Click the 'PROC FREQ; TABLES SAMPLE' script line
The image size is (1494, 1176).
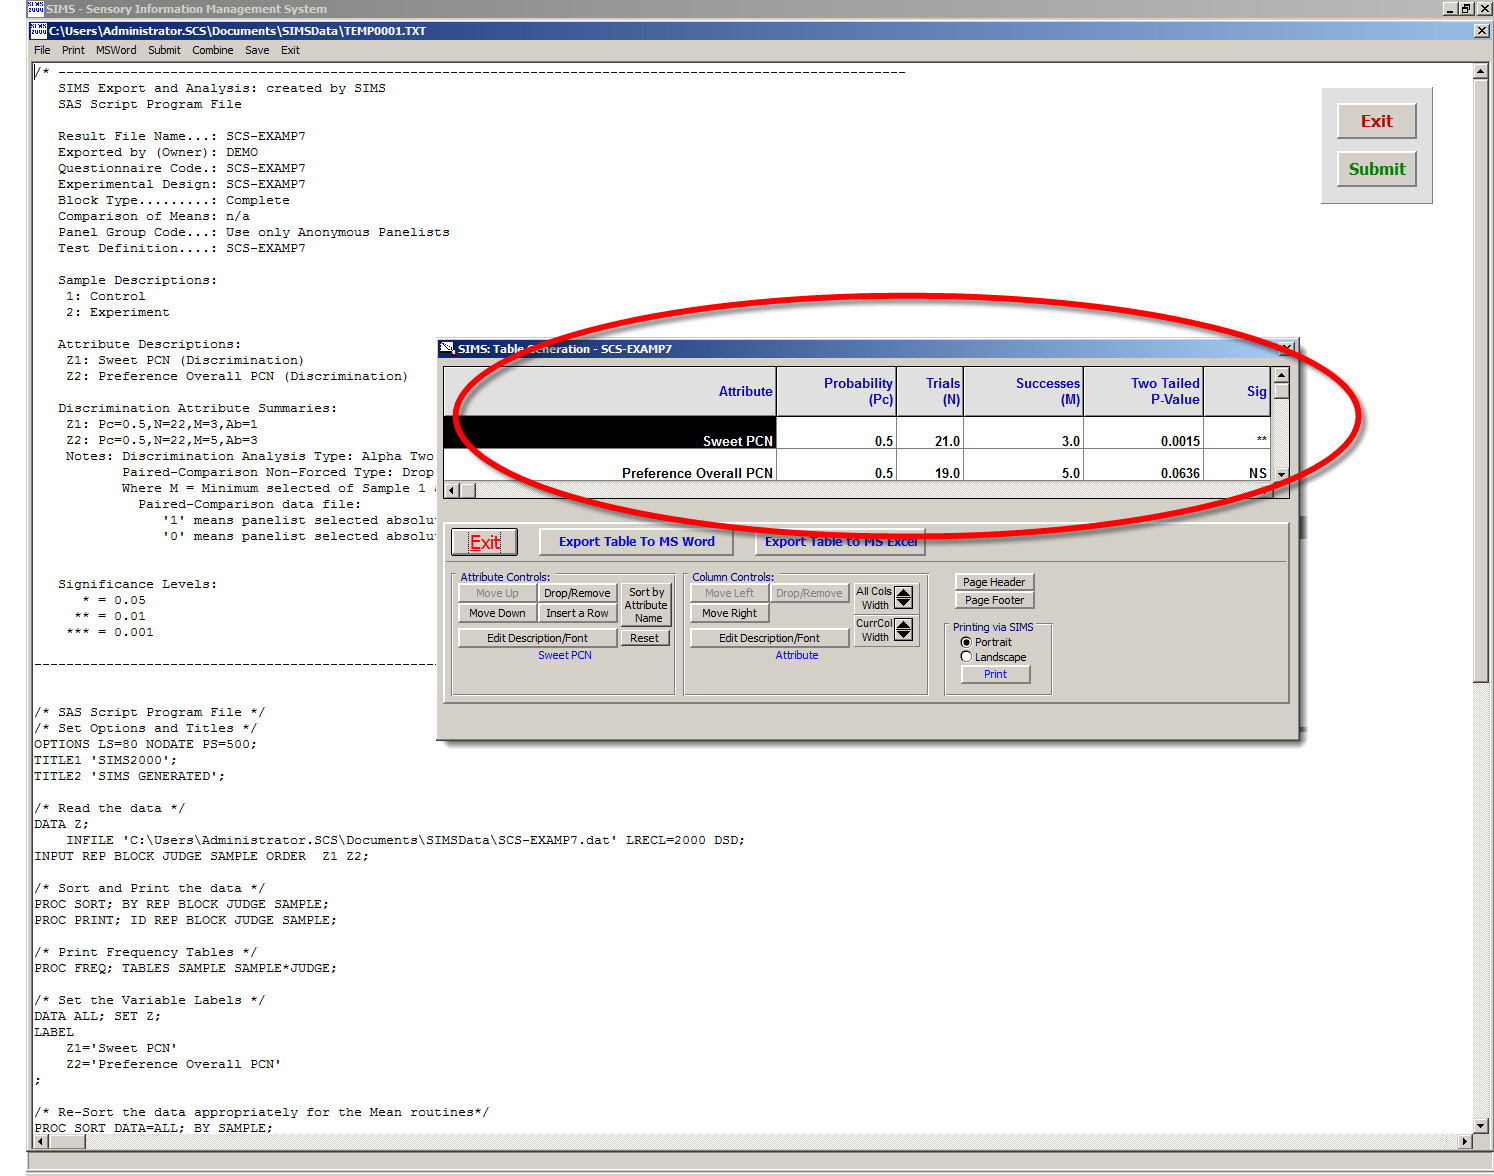[186, 968]
